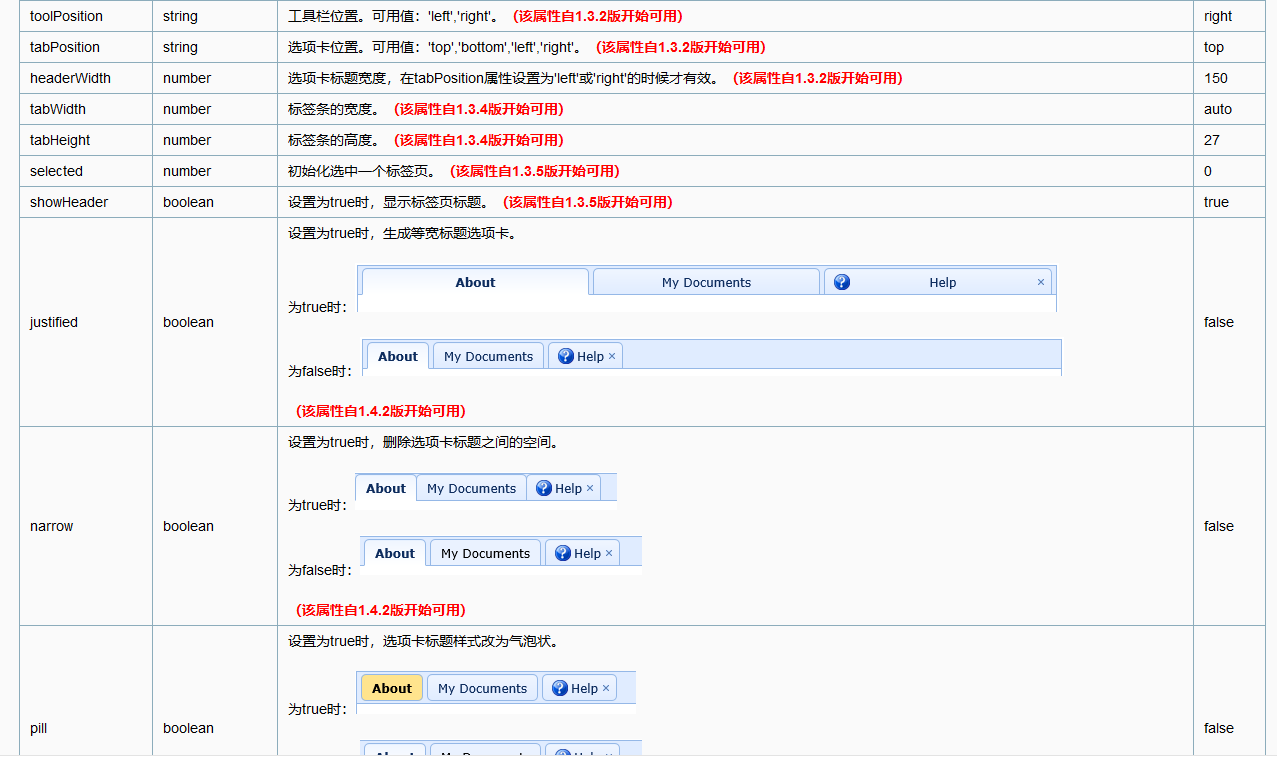Close the Help tab in justified true sample
This screenshot has height=757, width=1277.
click(1041, 282)
